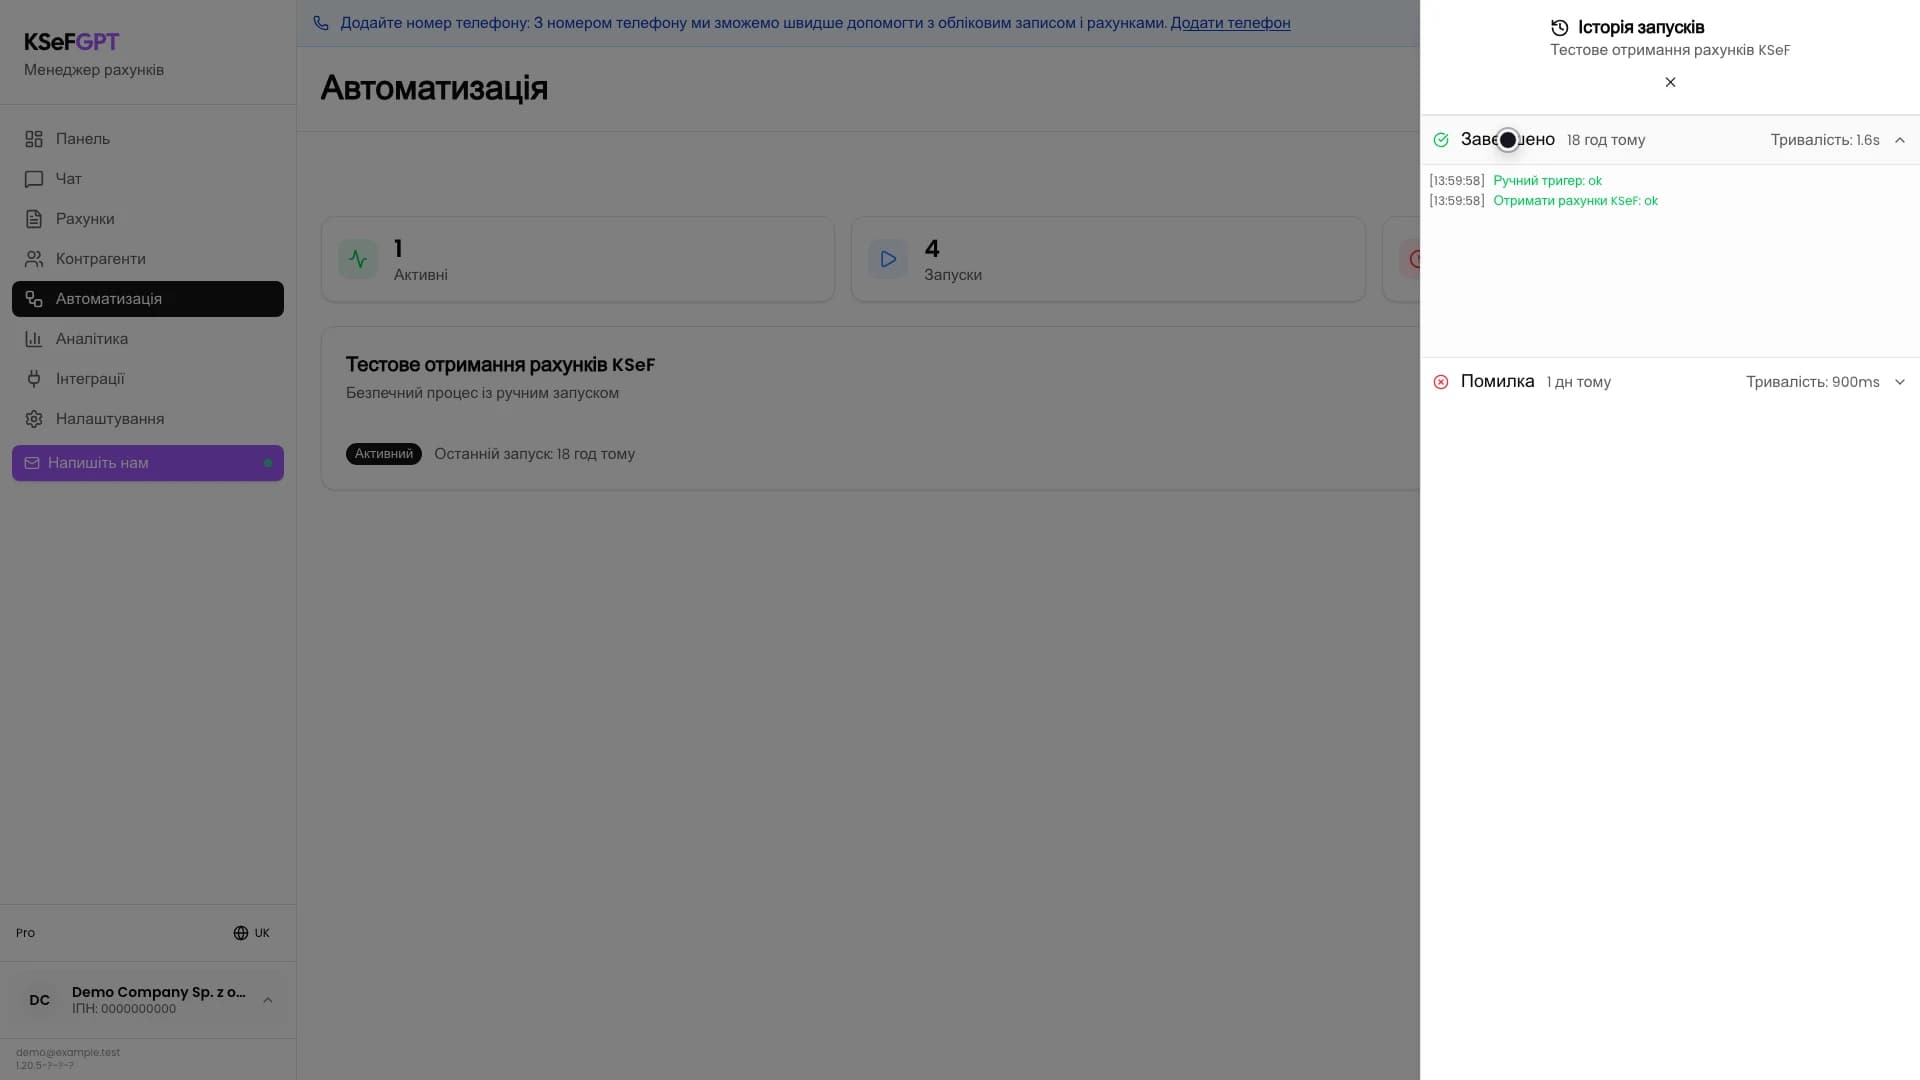Click the envelope icon in Напишіть нам

[x=32, y=463]
